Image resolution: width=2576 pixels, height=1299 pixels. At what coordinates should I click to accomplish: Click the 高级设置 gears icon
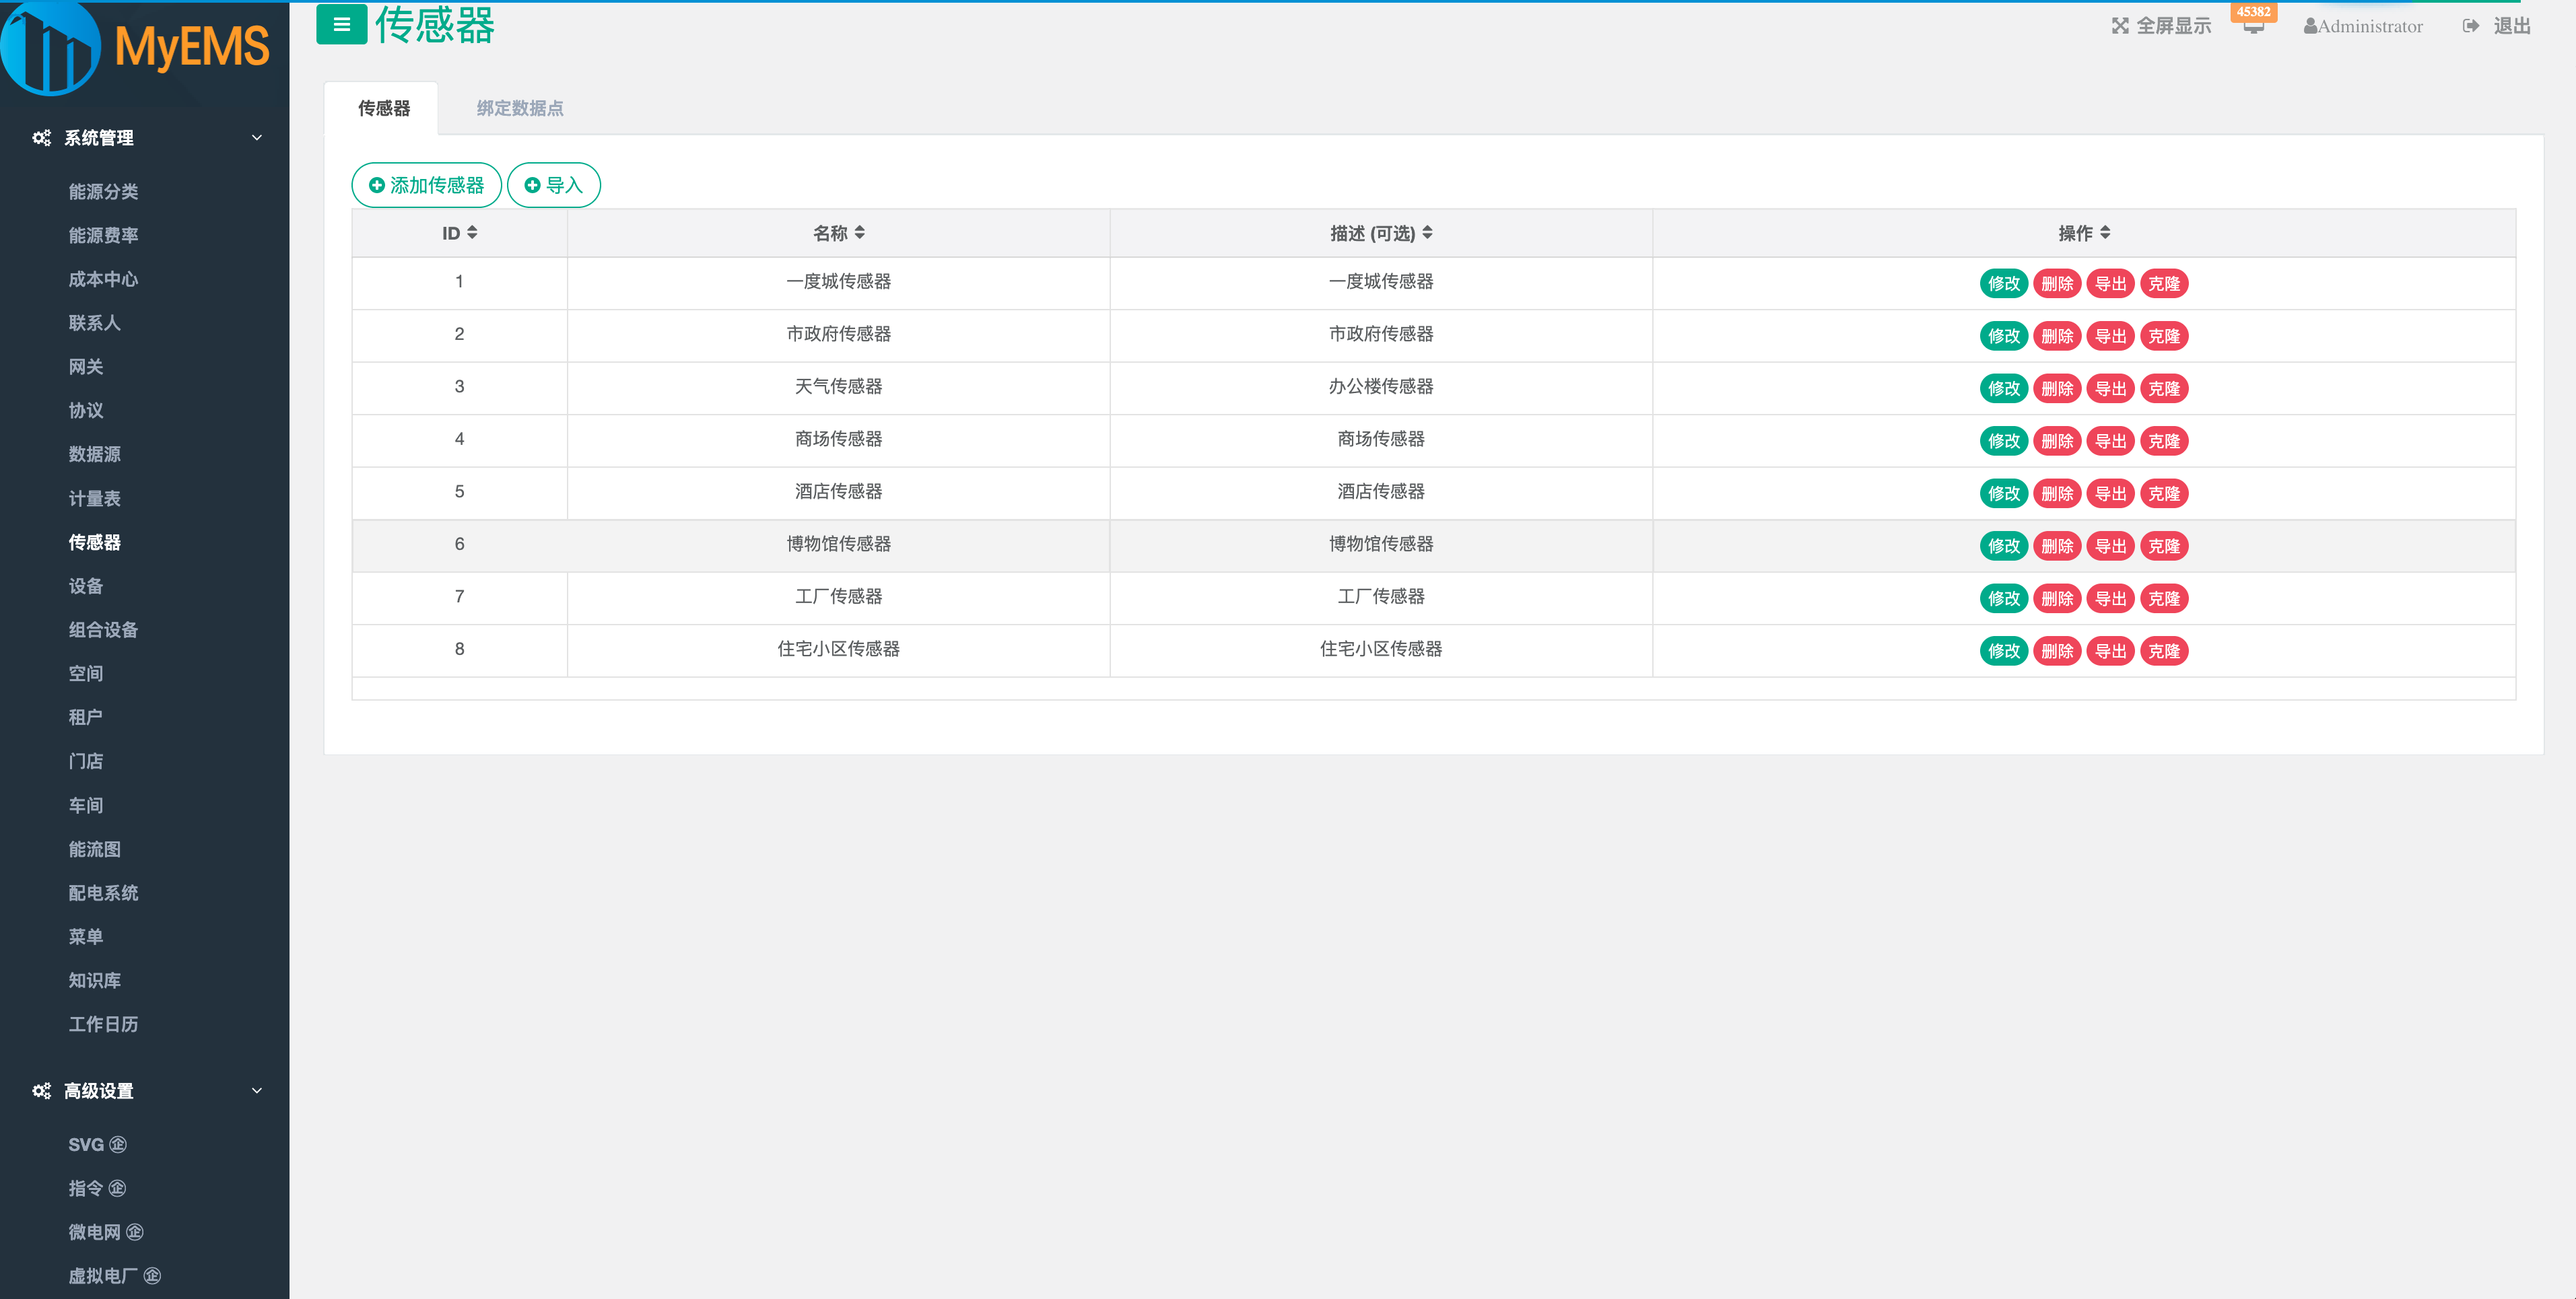[41, 1091]
